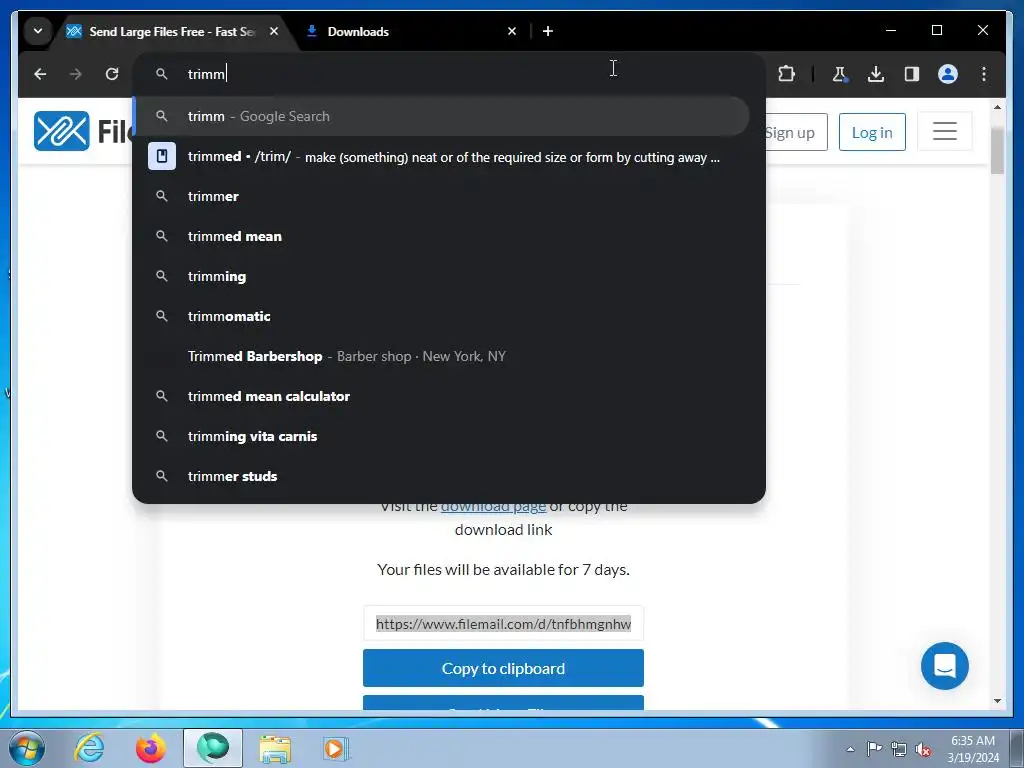This screenshot has width=1024, height=768.
Task: Select the trimm Google Search suggestion
Action: [441, 116]
